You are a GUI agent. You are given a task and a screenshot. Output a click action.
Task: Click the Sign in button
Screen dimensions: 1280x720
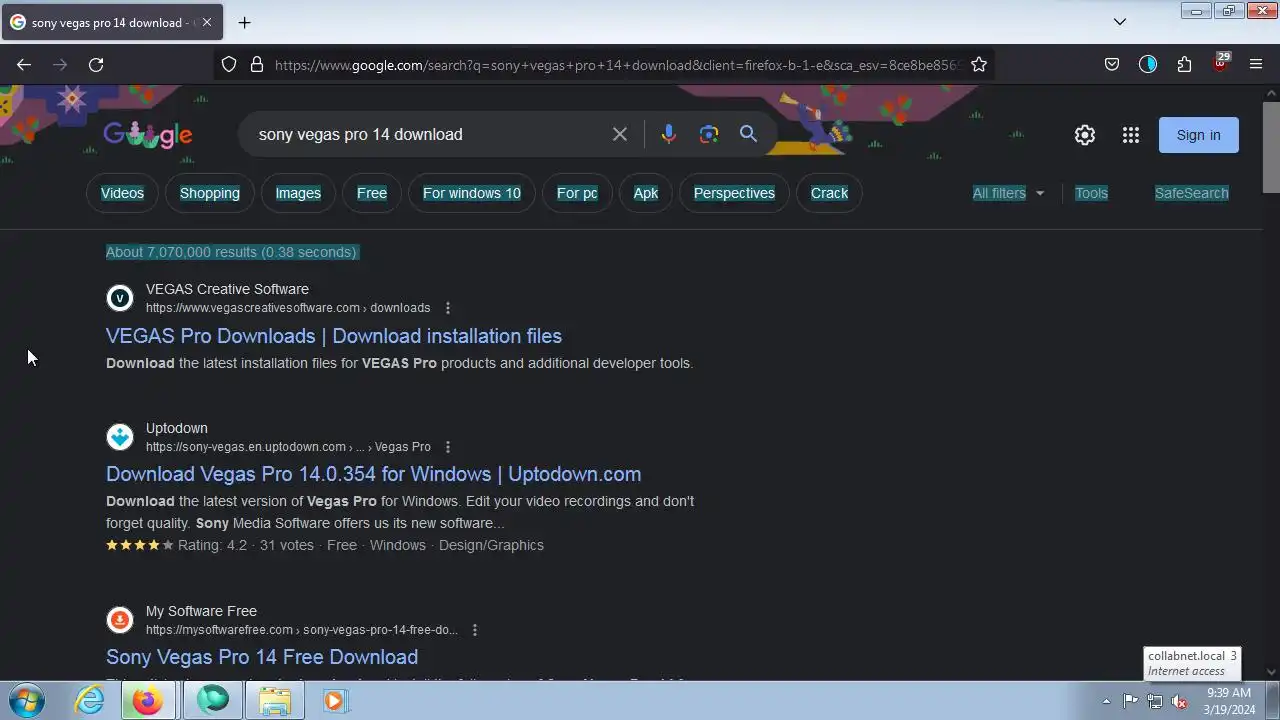click(x=1198, y=135)
